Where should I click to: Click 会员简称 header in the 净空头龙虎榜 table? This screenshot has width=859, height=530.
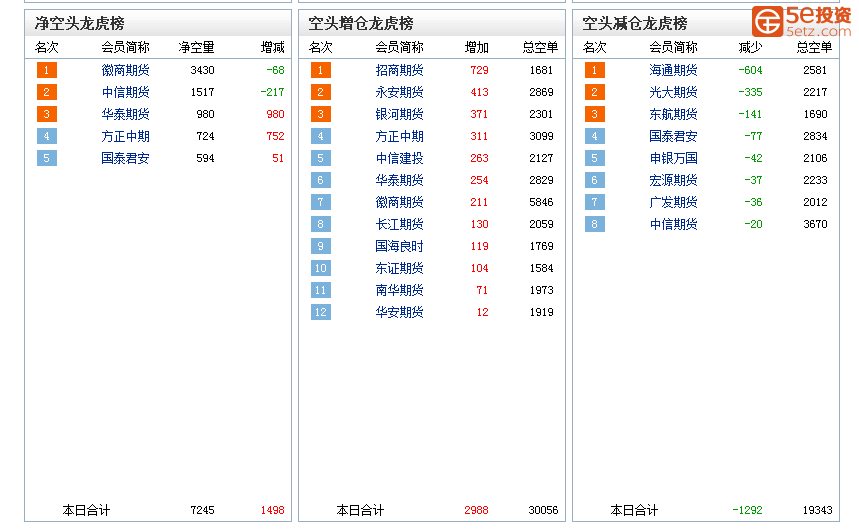[125, 48]
